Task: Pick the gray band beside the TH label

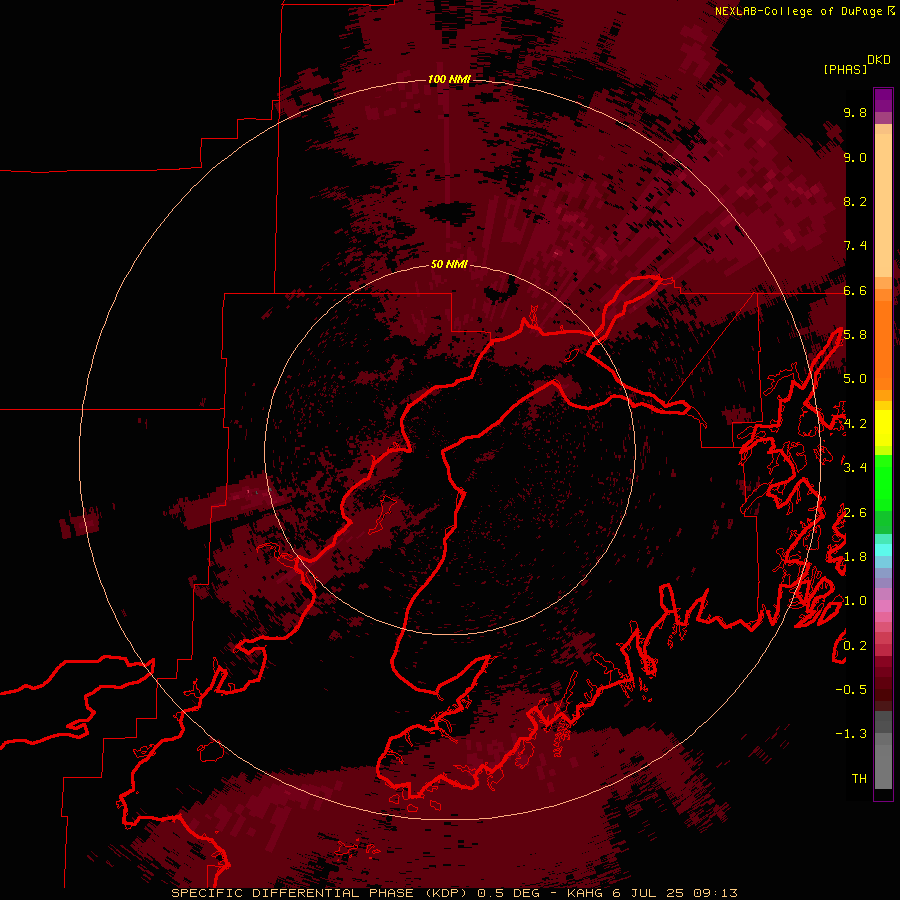Action: tap(883, 768)
